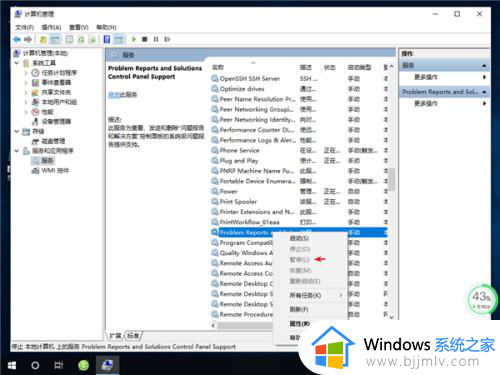Open the 查看(V) menu
The height and width of the screenshot is (375, 500).
79,27
